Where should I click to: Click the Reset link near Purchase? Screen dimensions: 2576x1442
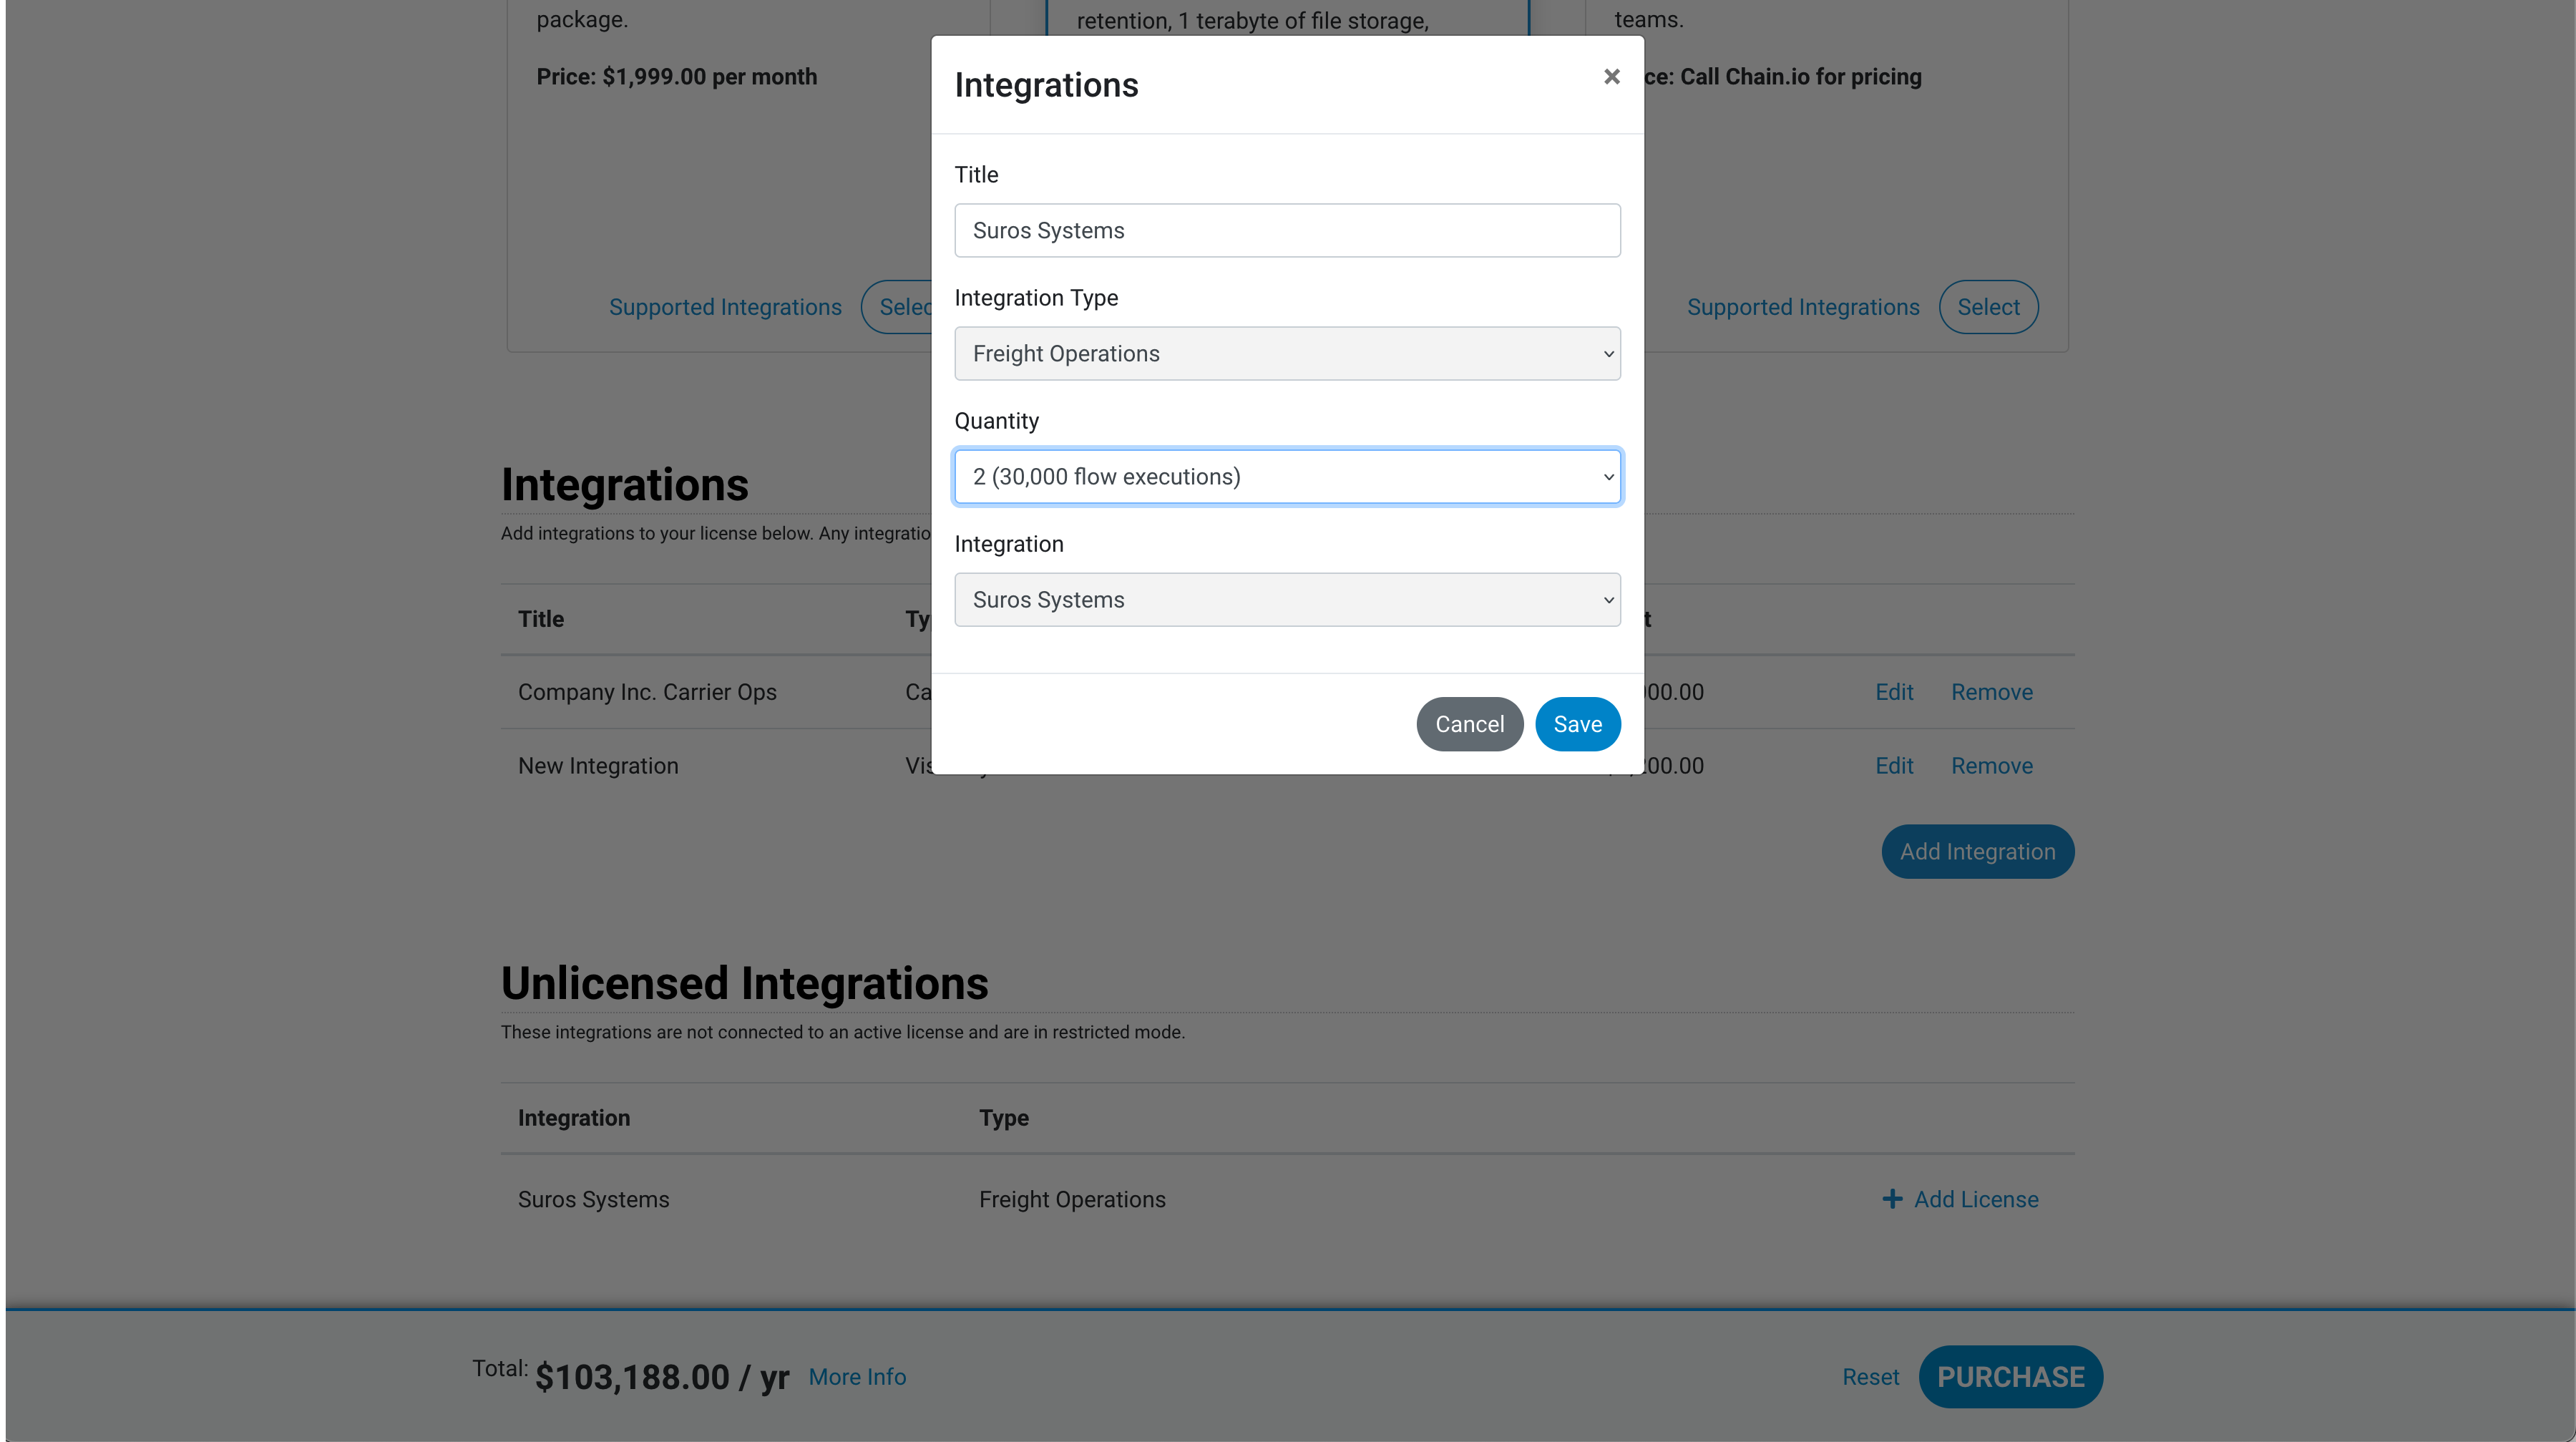[1870, 1377]
